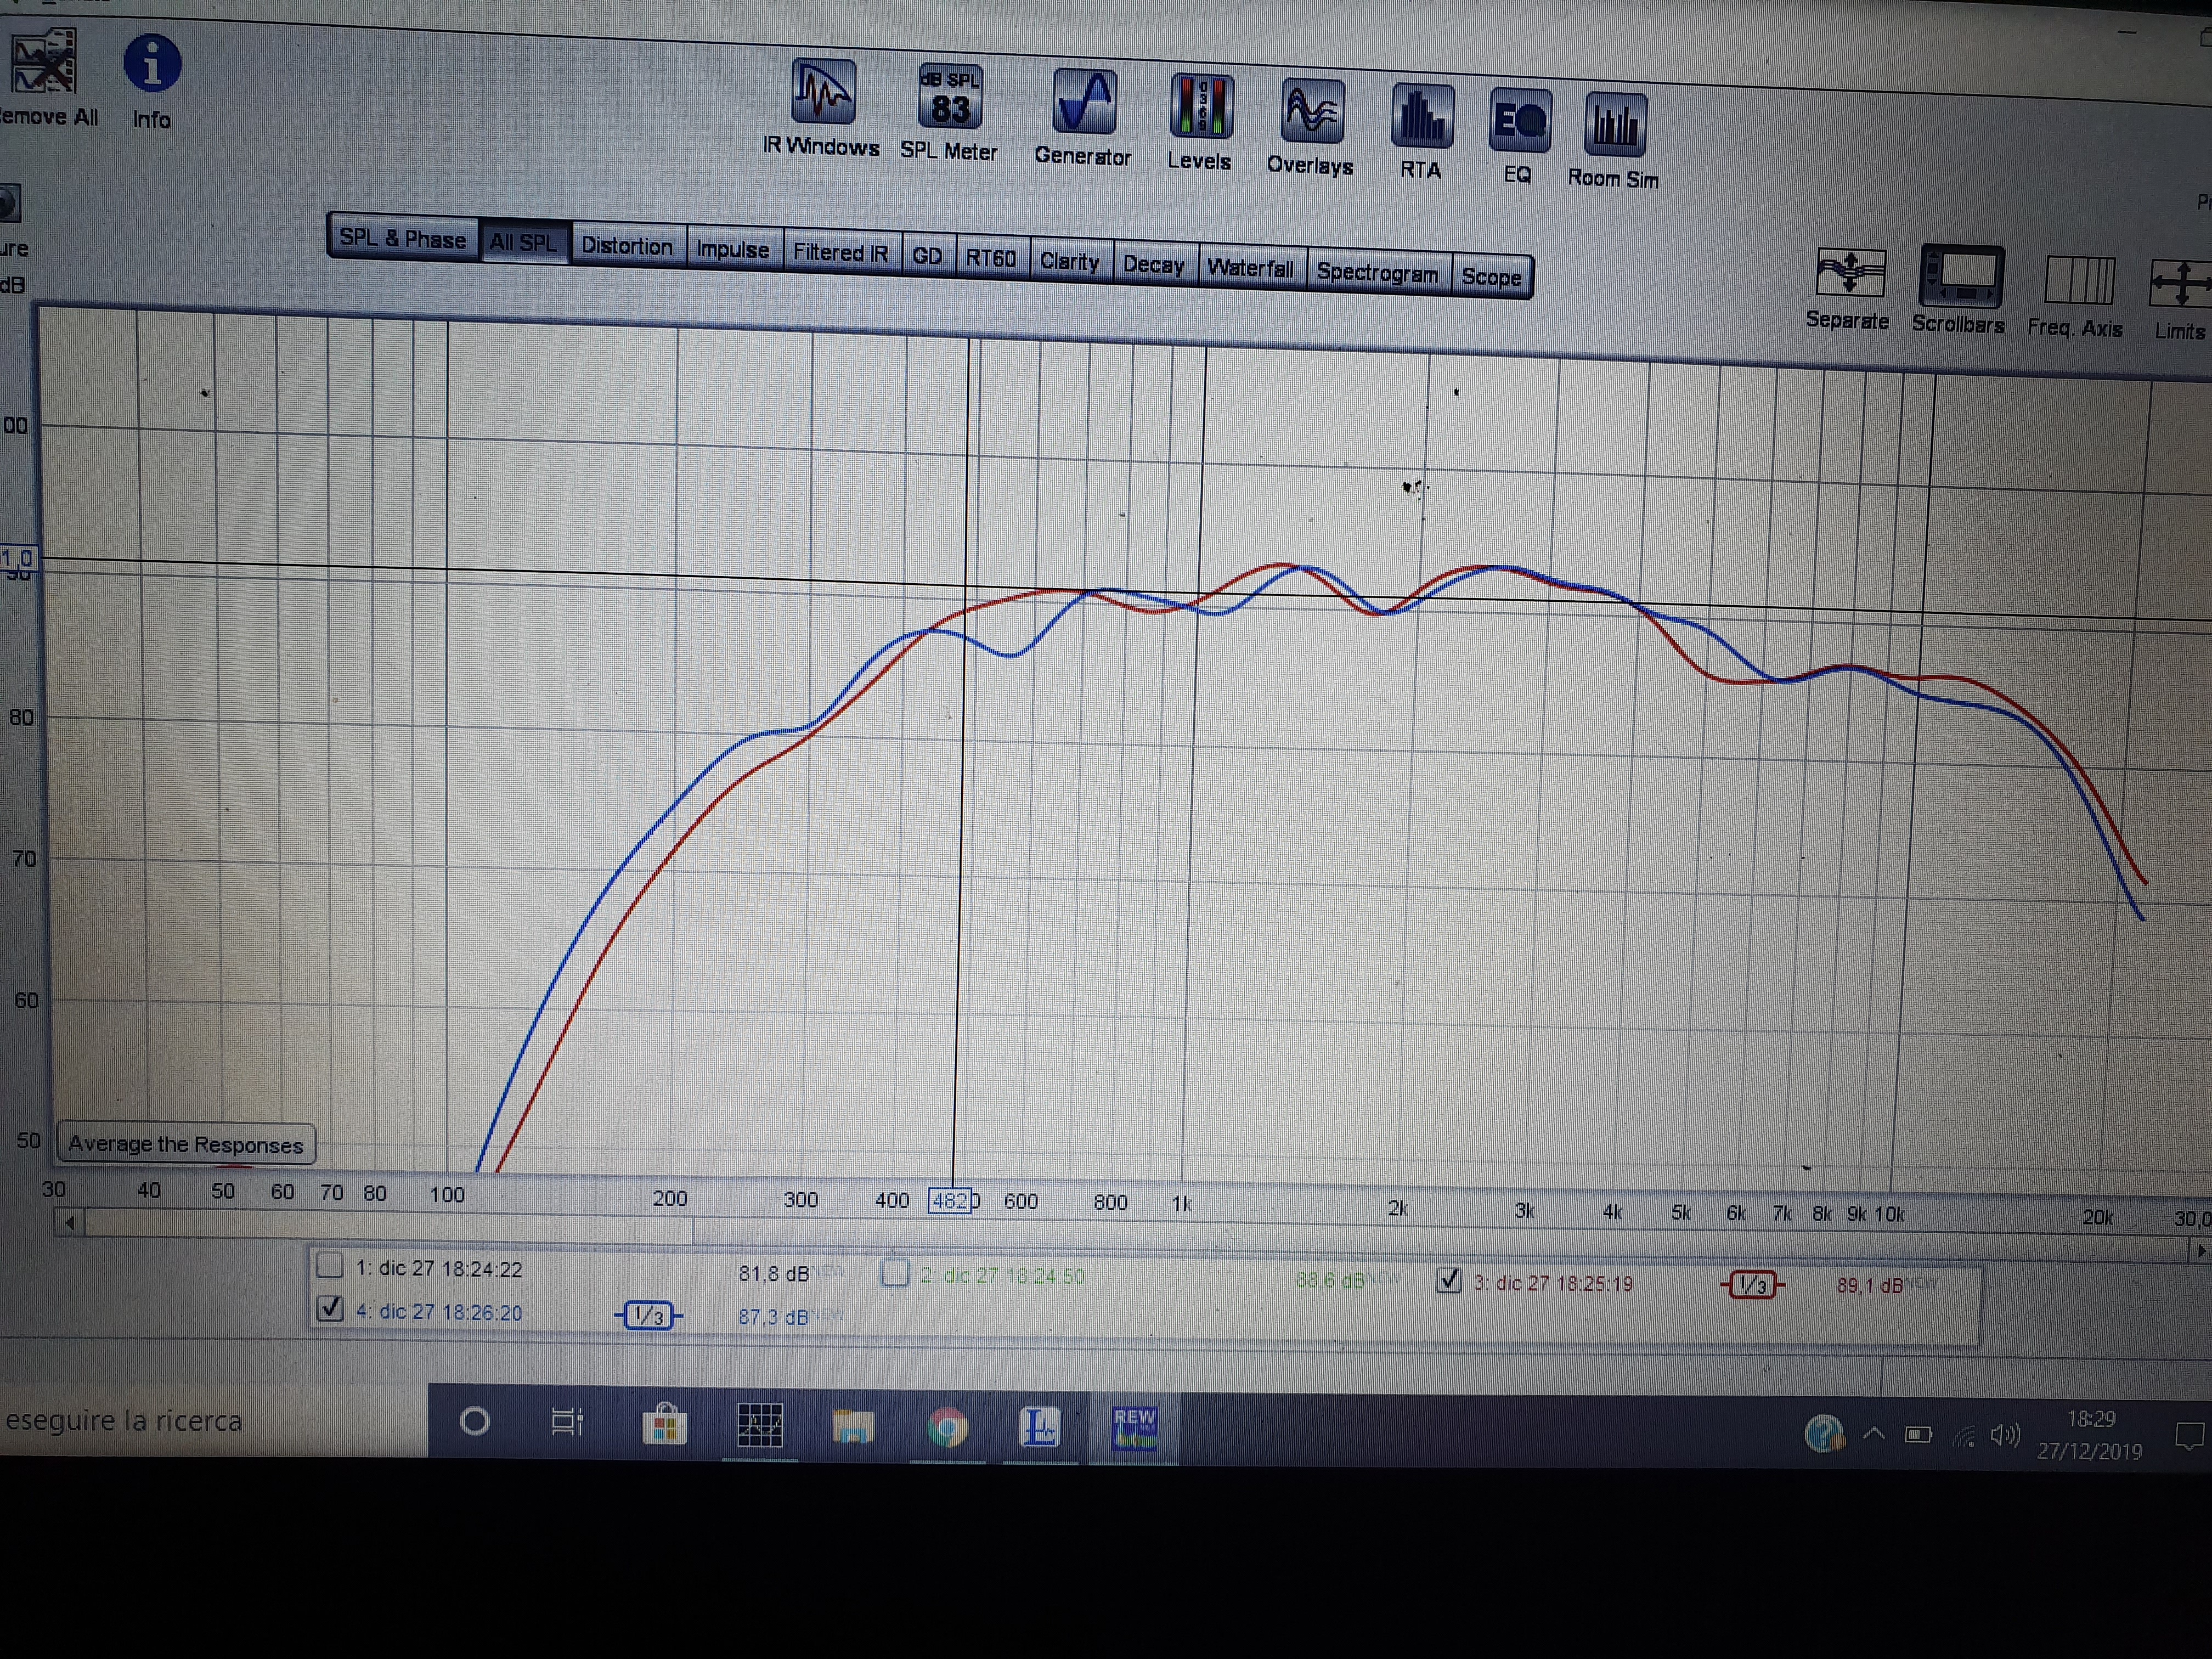Switch to the Filtered IR tab
Viewport: 2212px width, 1659px height.
tap(841, 253)
